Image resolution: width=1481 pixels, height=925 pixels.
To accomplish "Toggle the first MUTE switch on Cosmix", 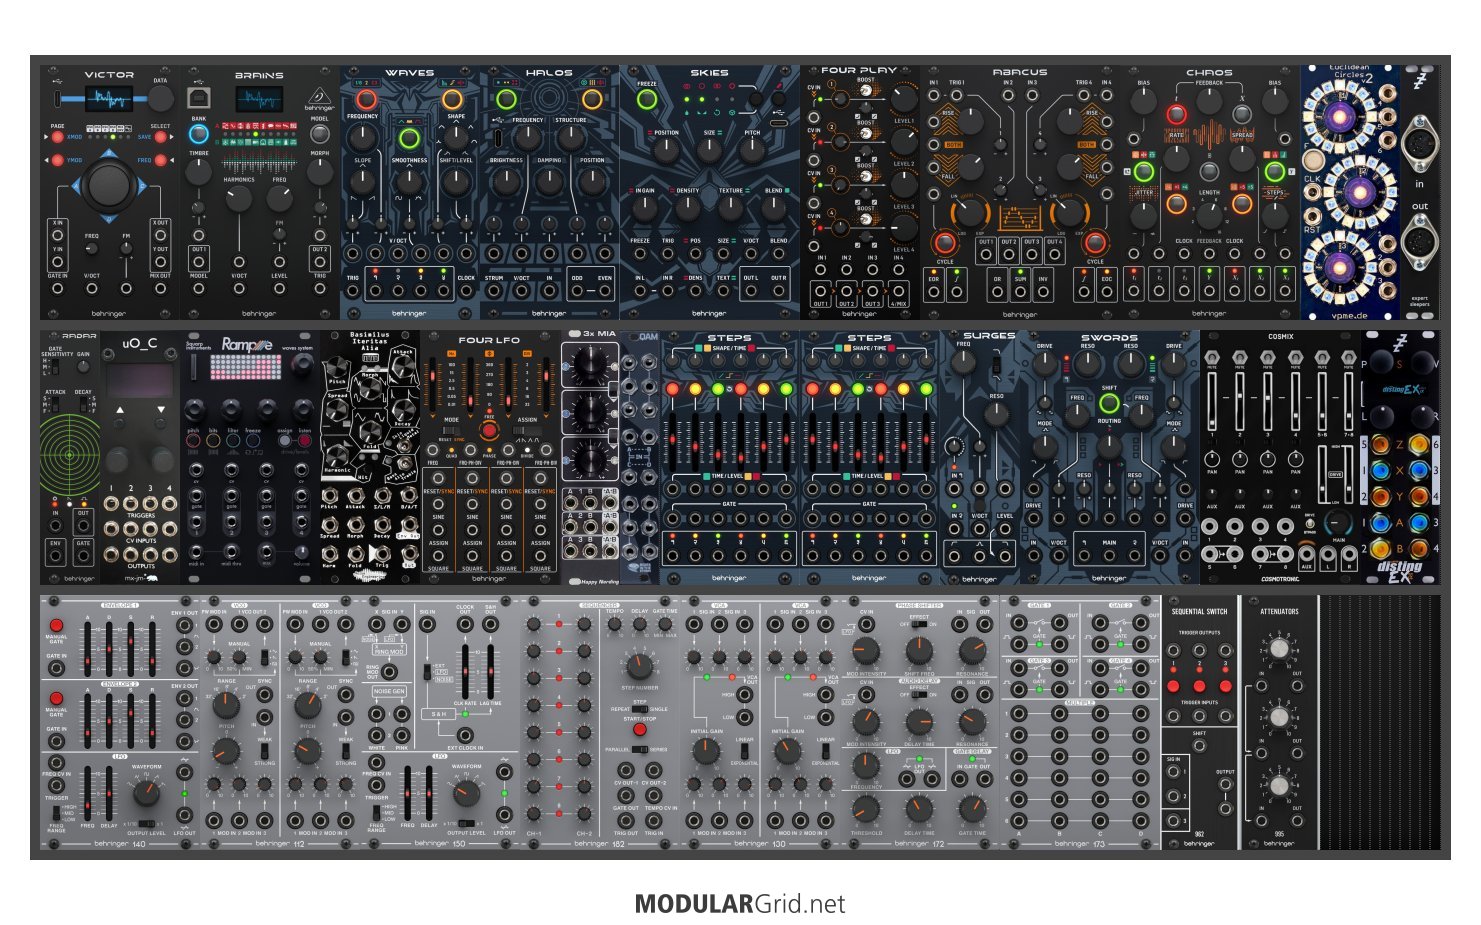I will click(1212, 358).
